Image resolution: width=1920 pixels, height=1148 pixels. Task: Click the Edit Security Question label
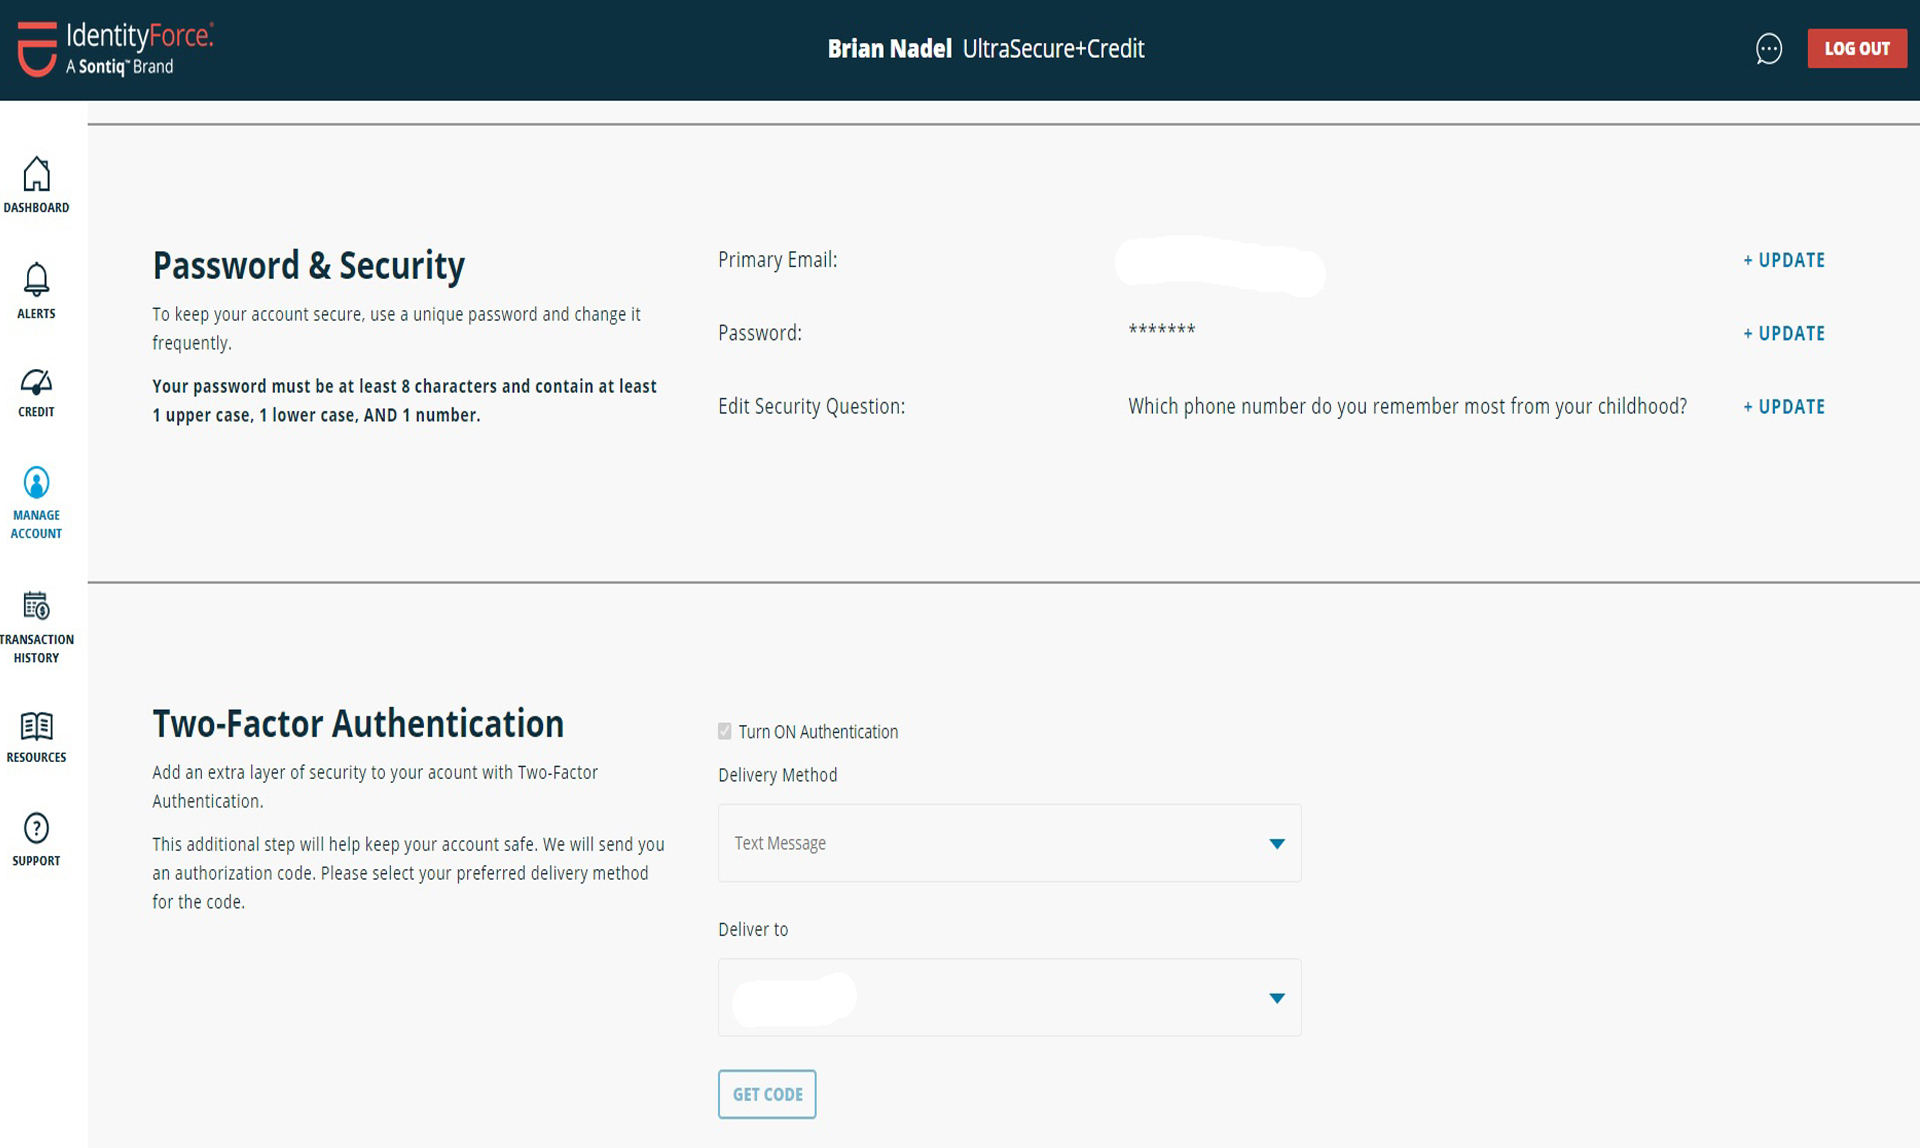811,406
